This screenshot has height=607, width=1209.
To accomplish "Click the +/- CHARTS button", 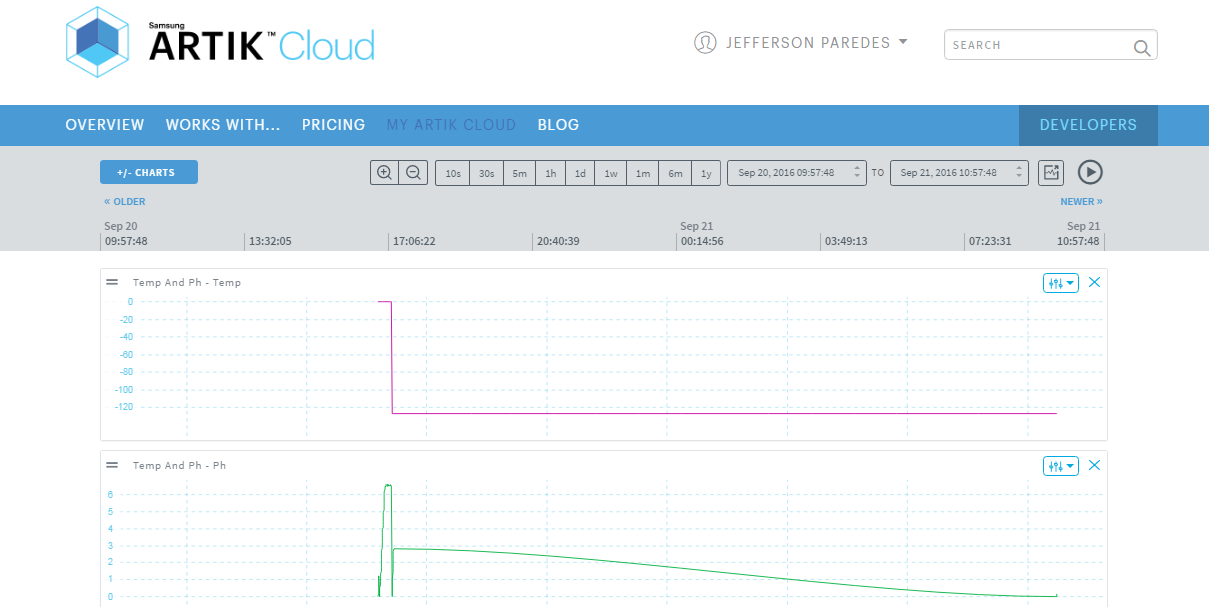I will (148, 172).
